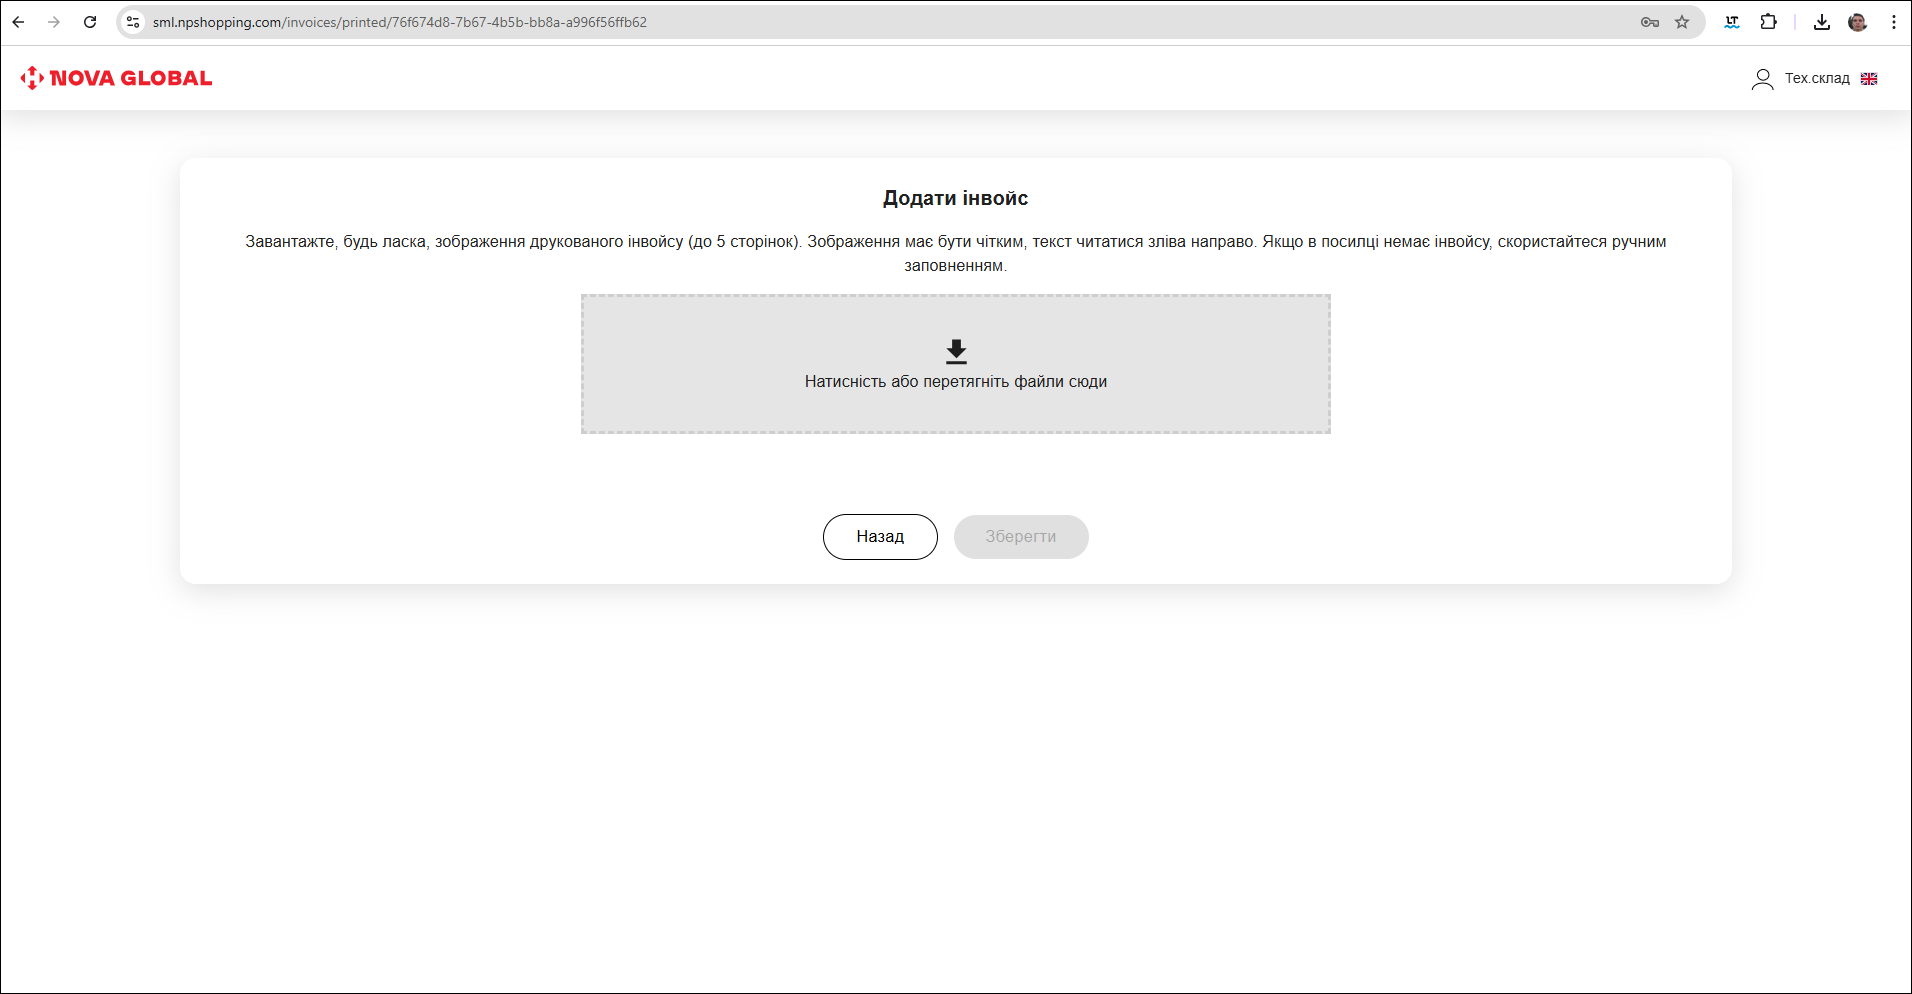This screenshot has width=1912, height=994.
Task: Bookmark this page with the star icon
Action: pos(1682,22)
